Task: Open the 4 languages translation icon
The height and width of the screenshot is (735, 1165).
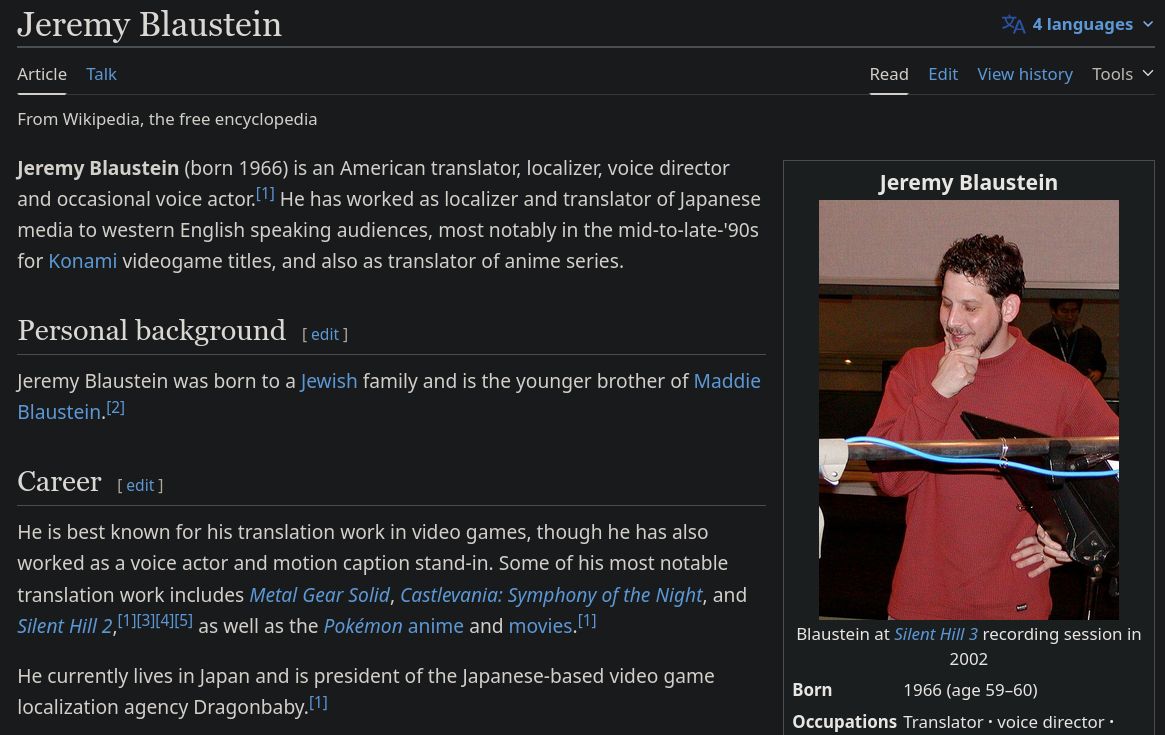Action: pyautogui.click(x=1013, y=25)
